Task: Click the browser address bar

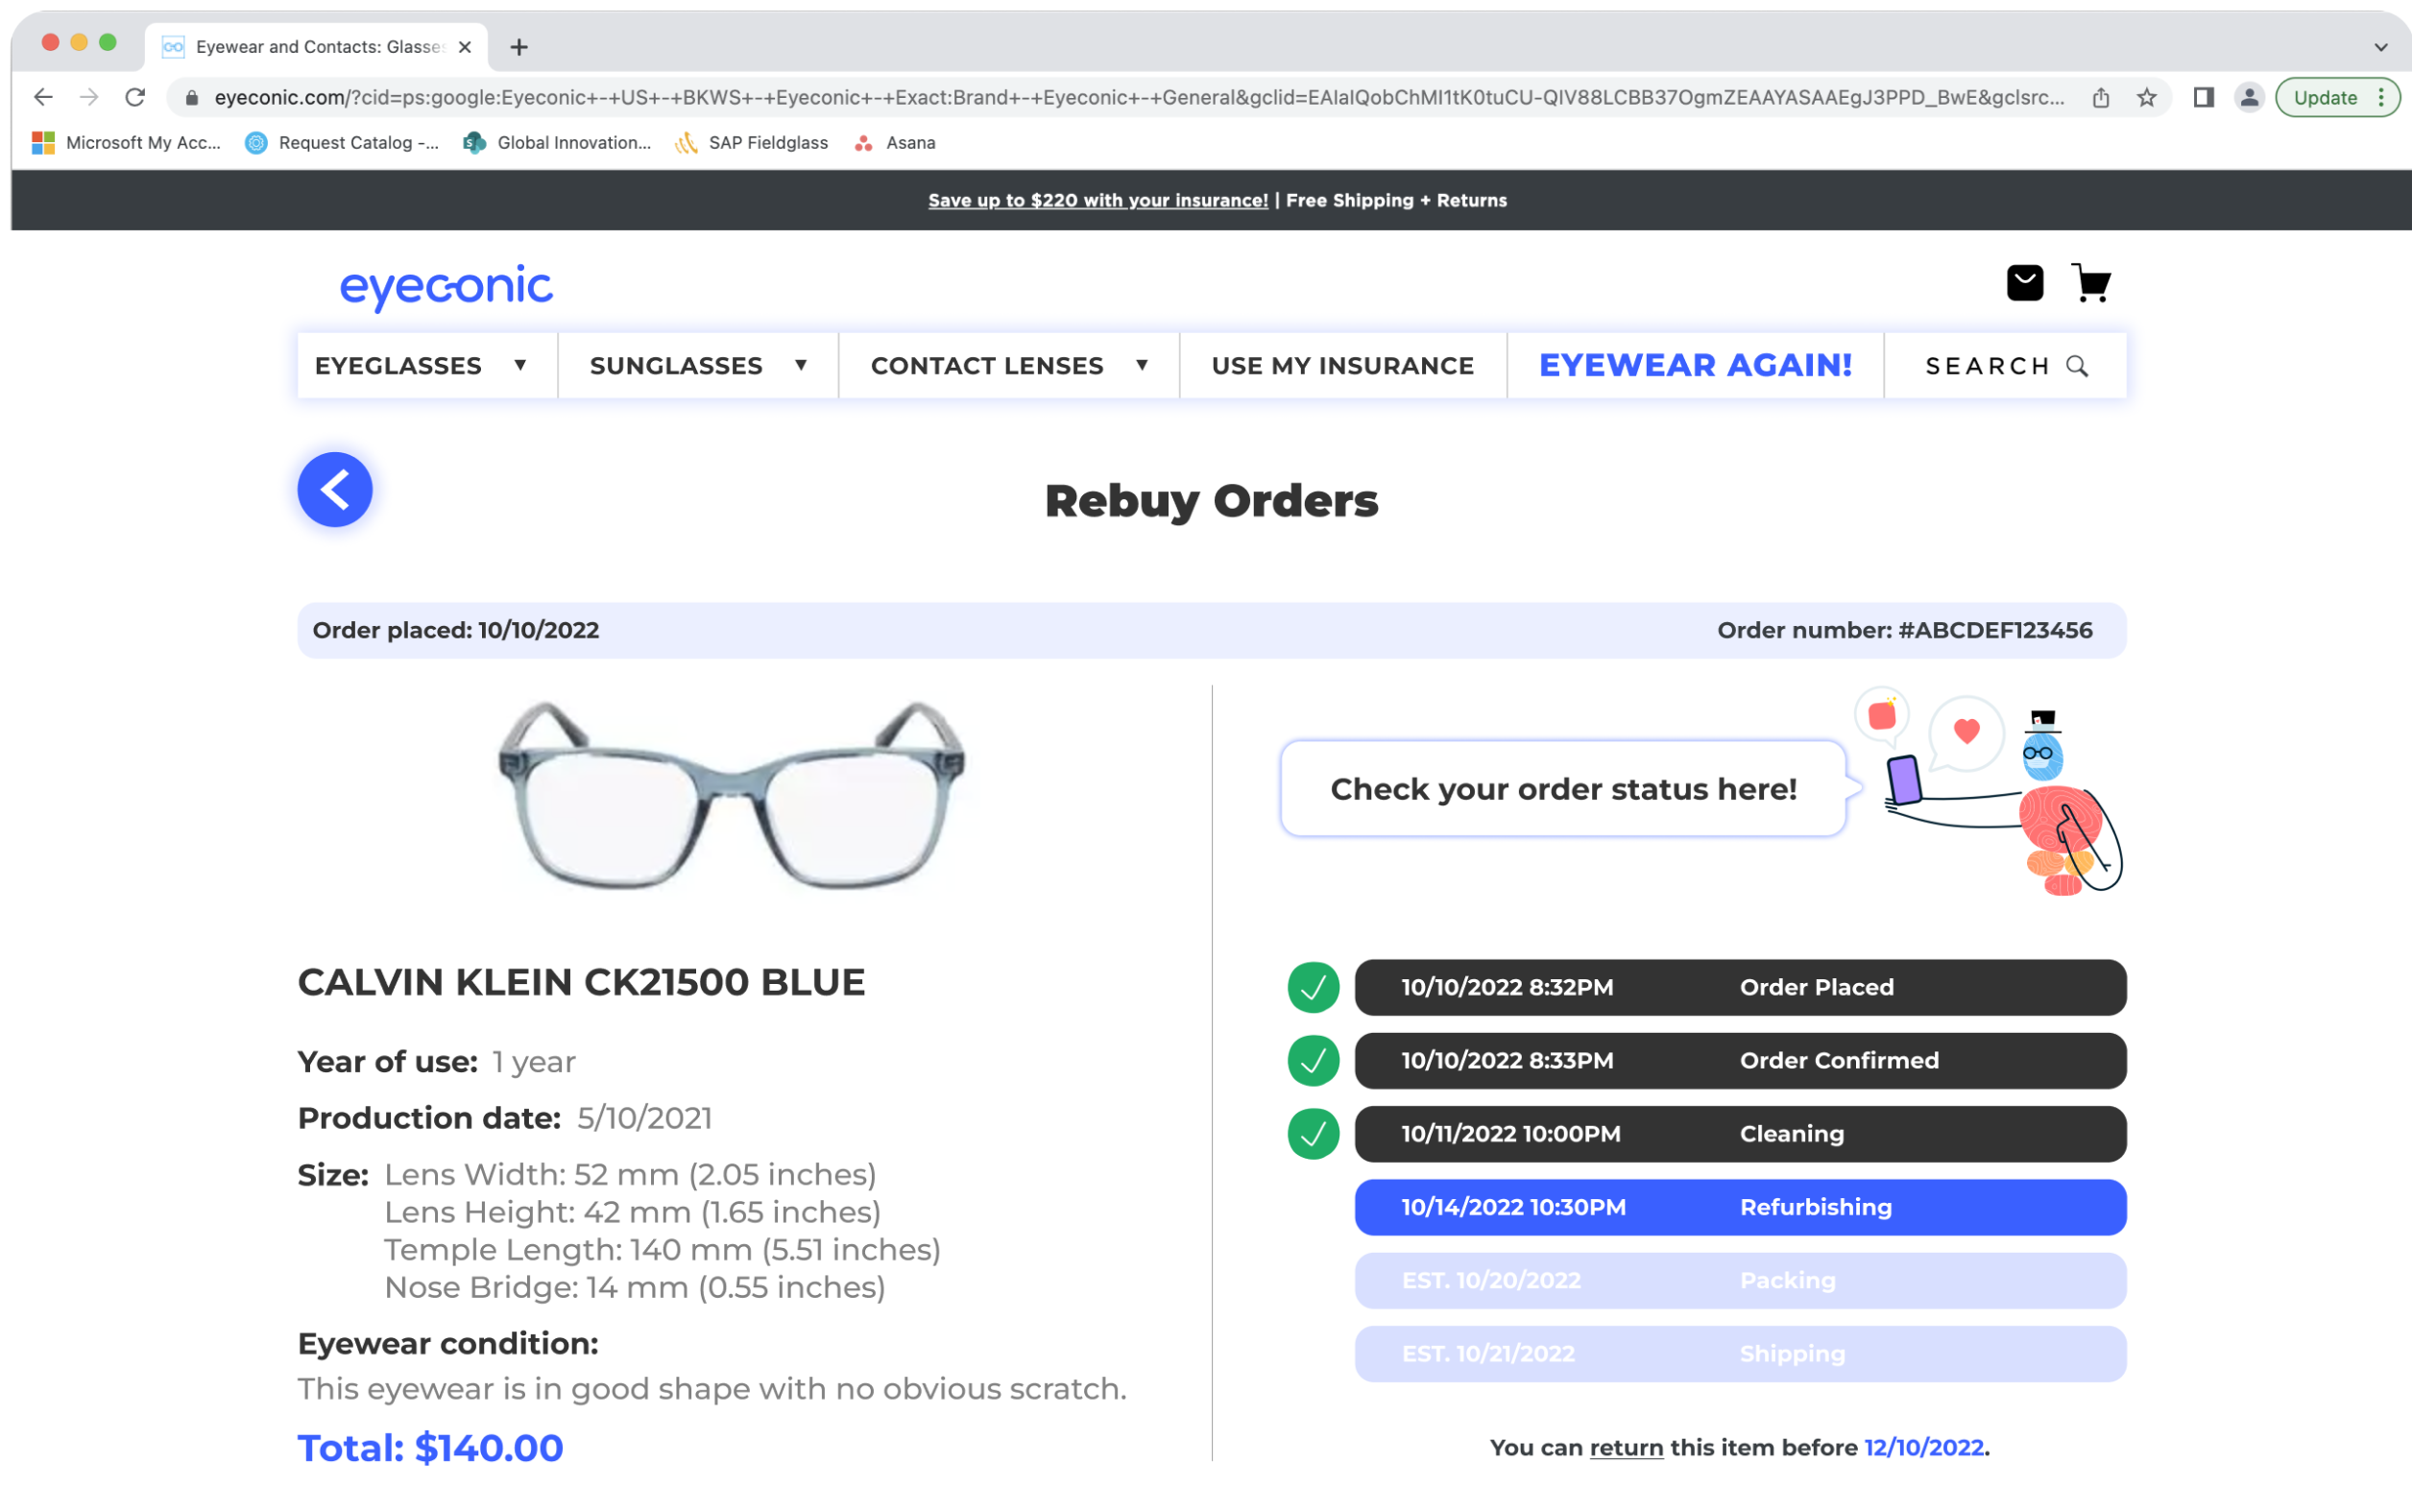Action: [x=1139, y=97]
